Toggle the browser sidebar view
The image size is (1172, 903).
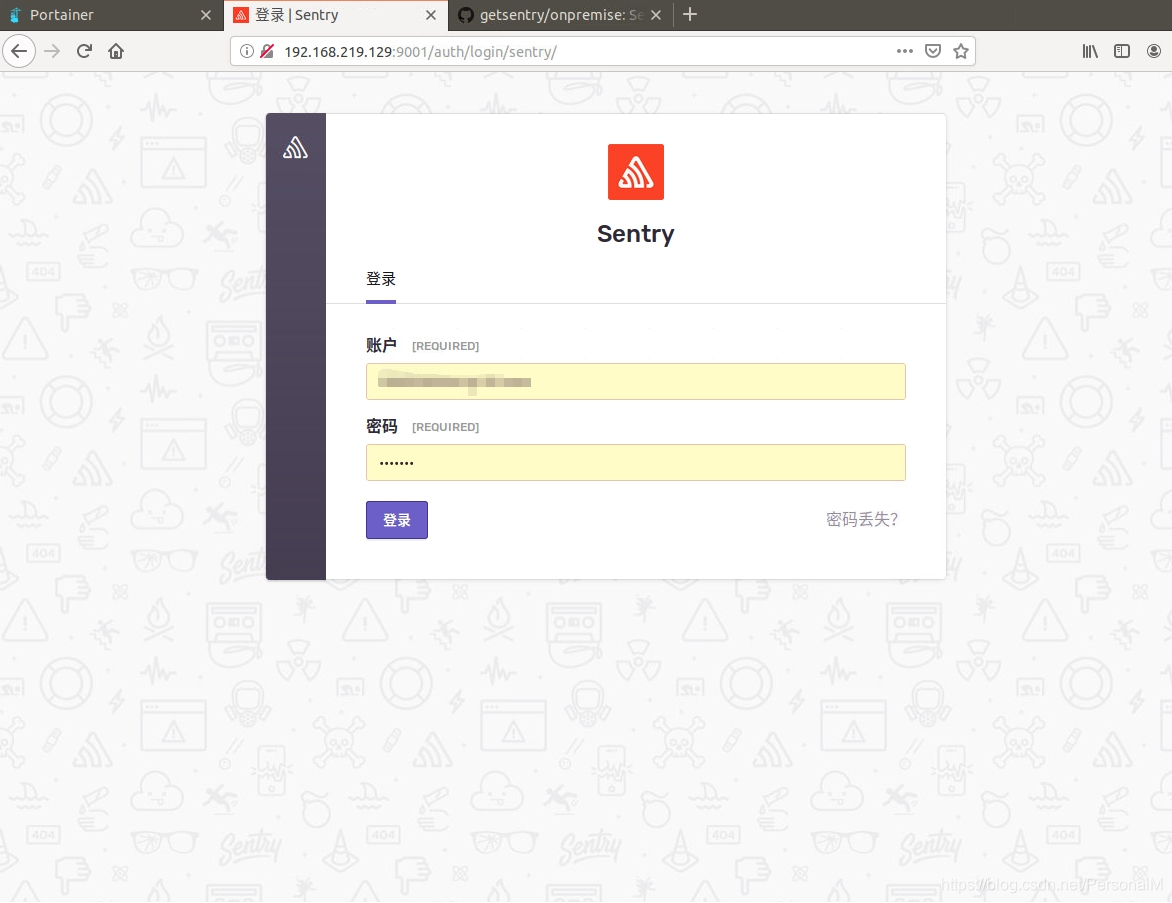pos(1122,52)
